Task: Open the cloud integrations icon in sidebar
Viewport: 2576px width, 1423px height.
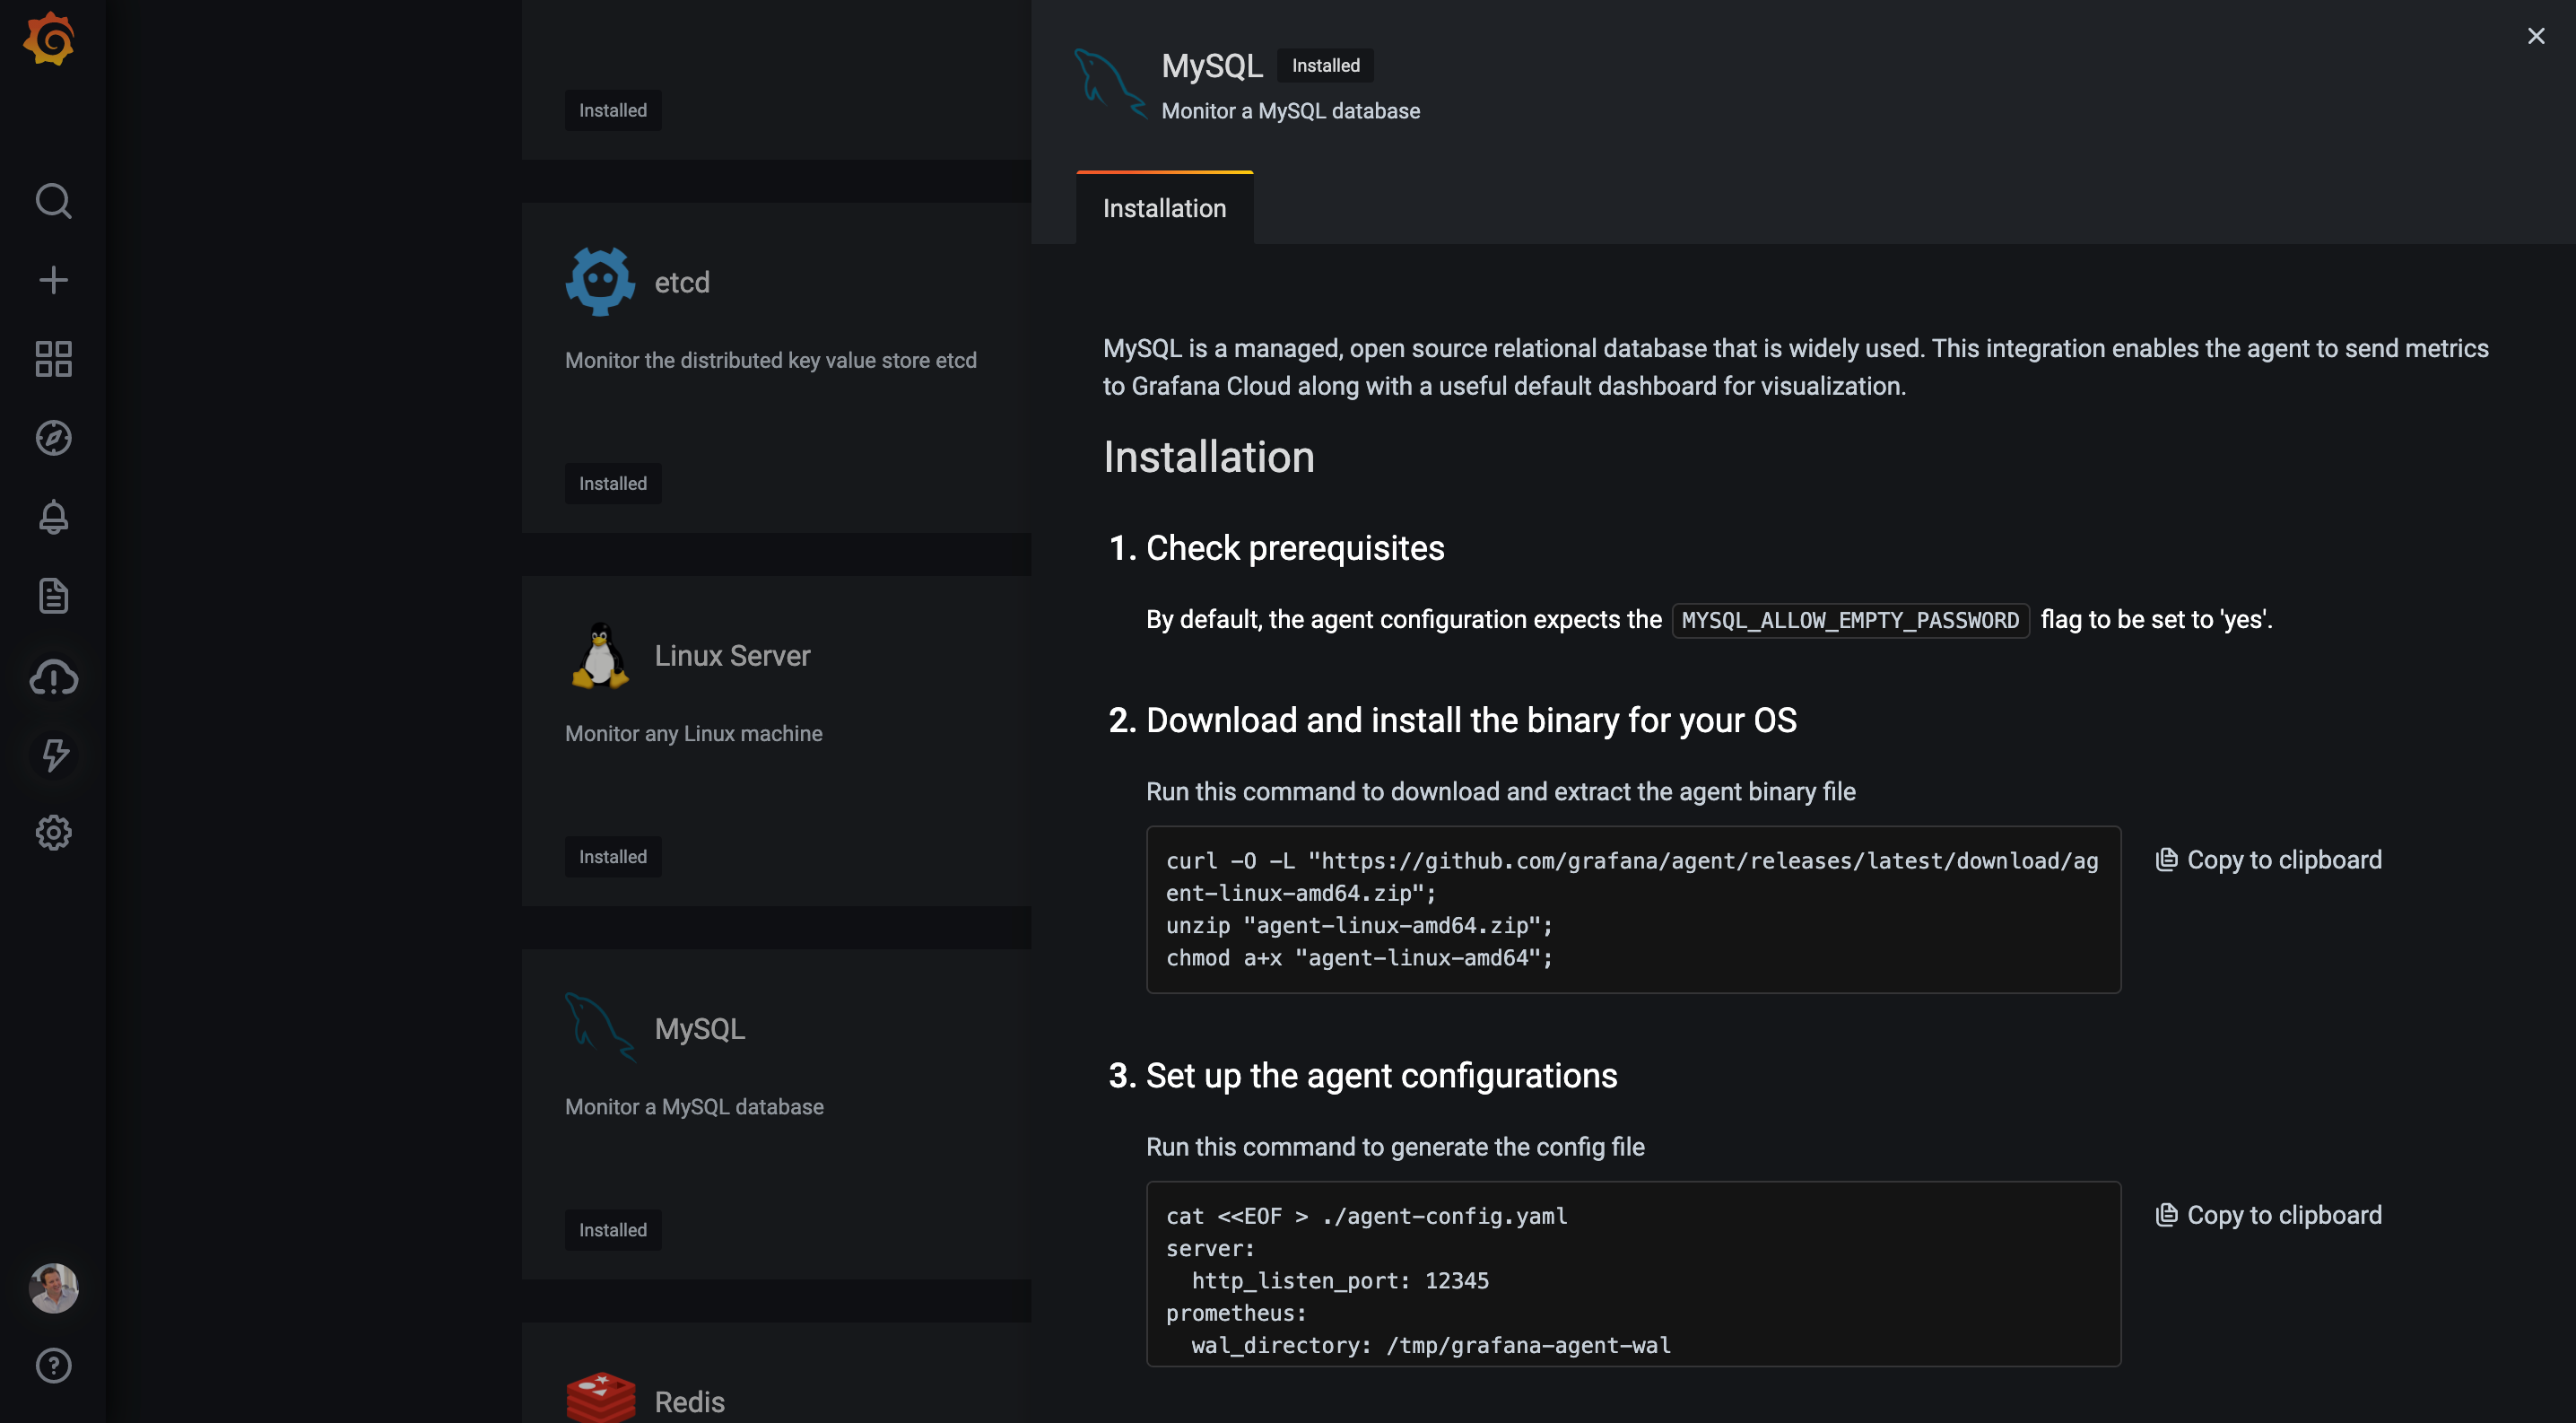Action: point(53,677)
